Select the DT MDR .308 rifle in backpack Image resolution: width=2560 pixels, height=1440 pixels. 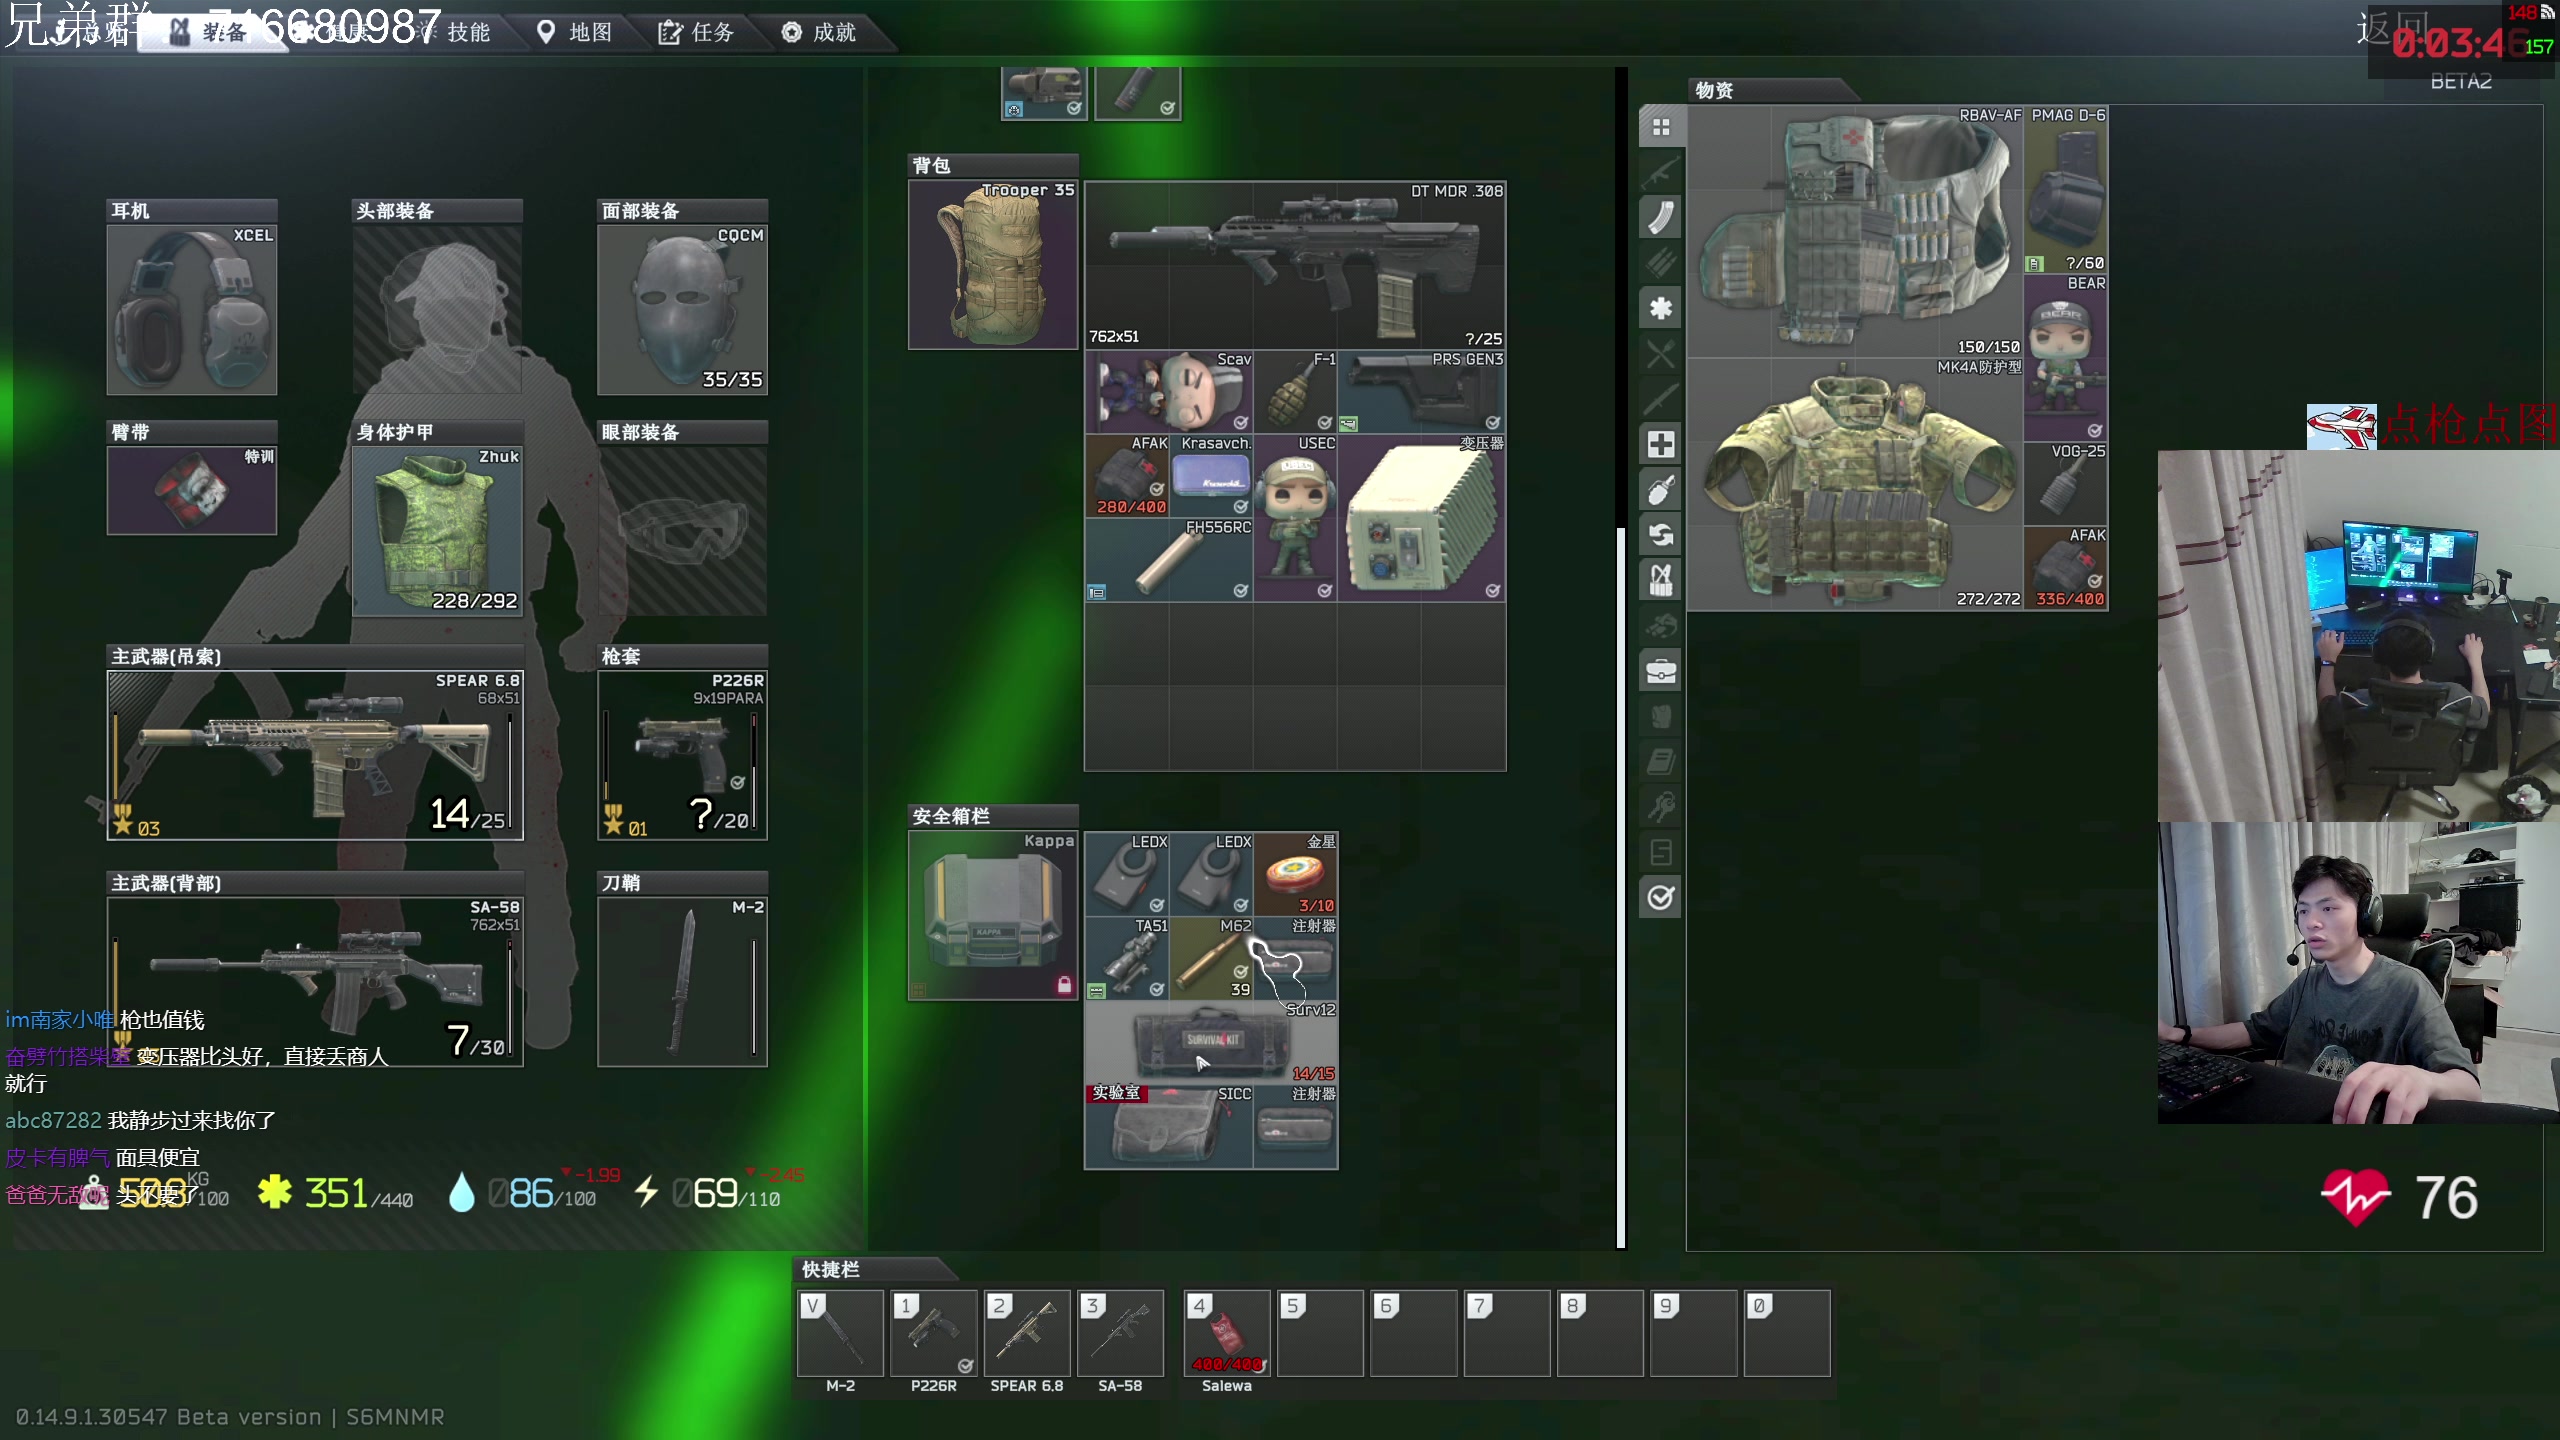[1295, 265]
